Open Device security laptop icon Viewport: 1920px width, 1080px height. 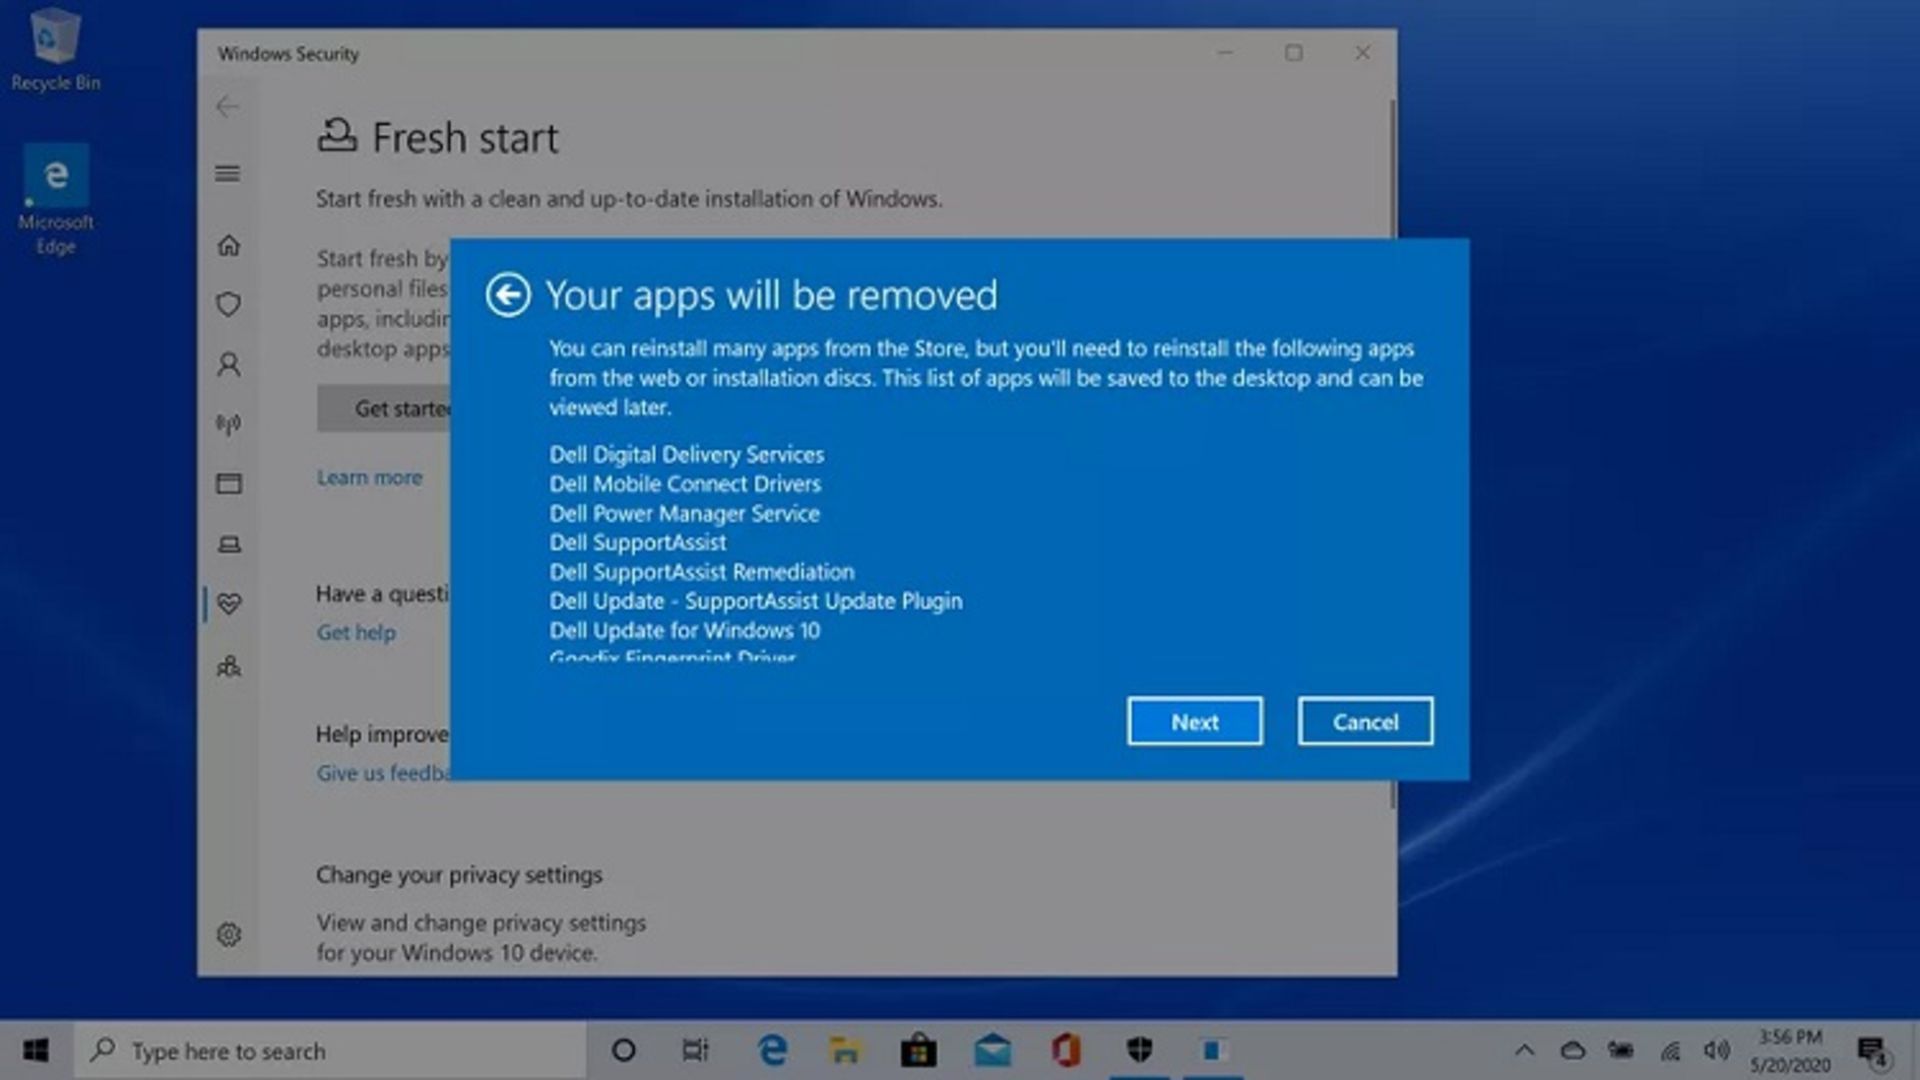pos(229,544)
